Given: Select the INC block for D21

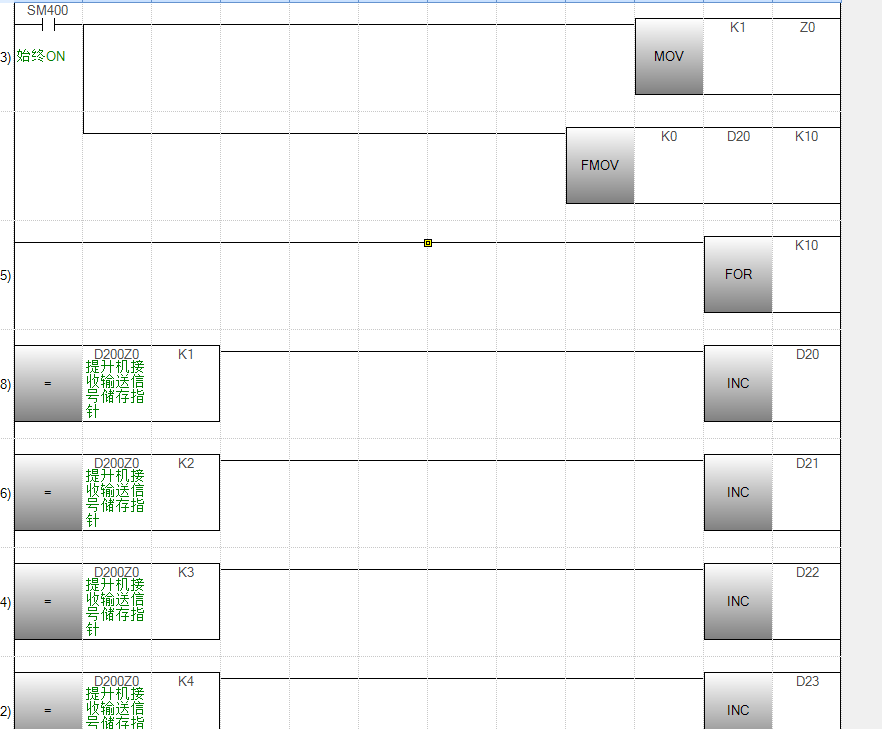Looking at the screenshot, I should tap(738, 492).
